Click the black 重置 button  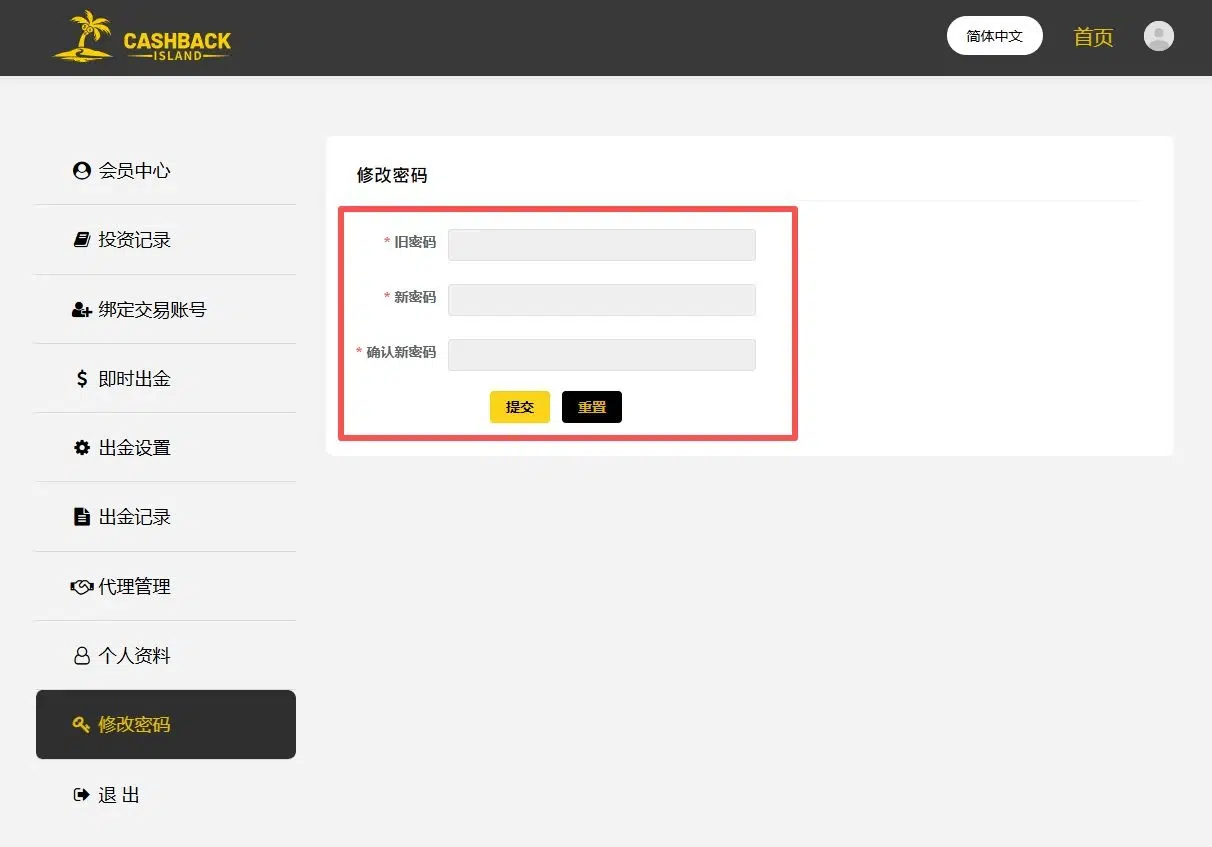592,407
